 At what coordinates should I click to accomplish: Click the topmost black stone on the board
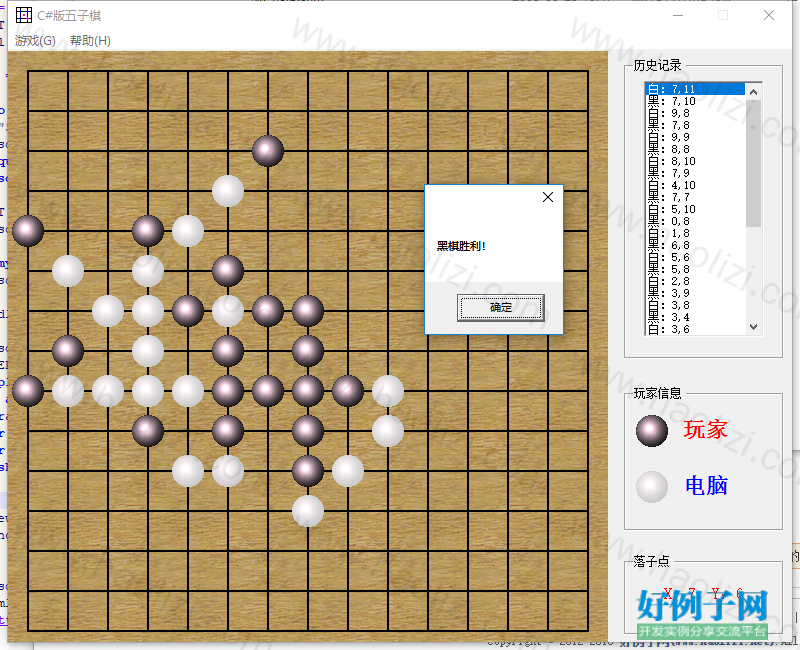(268, 151)
